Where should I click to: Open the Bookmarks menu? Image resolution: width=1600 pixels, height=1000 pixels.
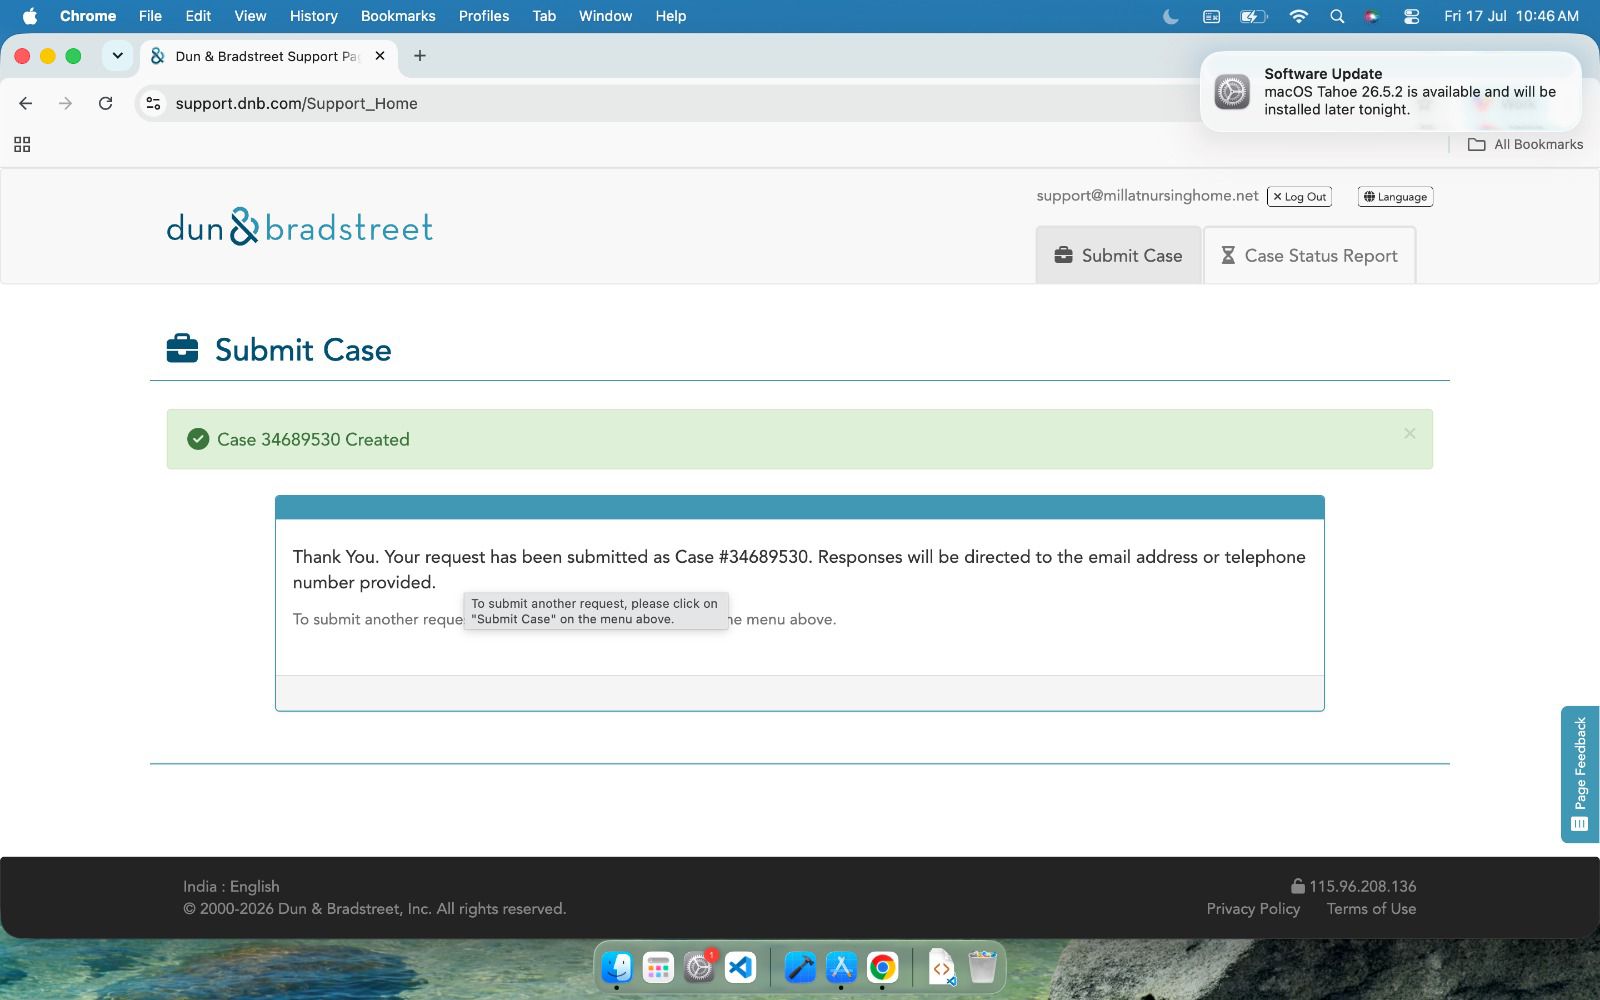(398, 16)
